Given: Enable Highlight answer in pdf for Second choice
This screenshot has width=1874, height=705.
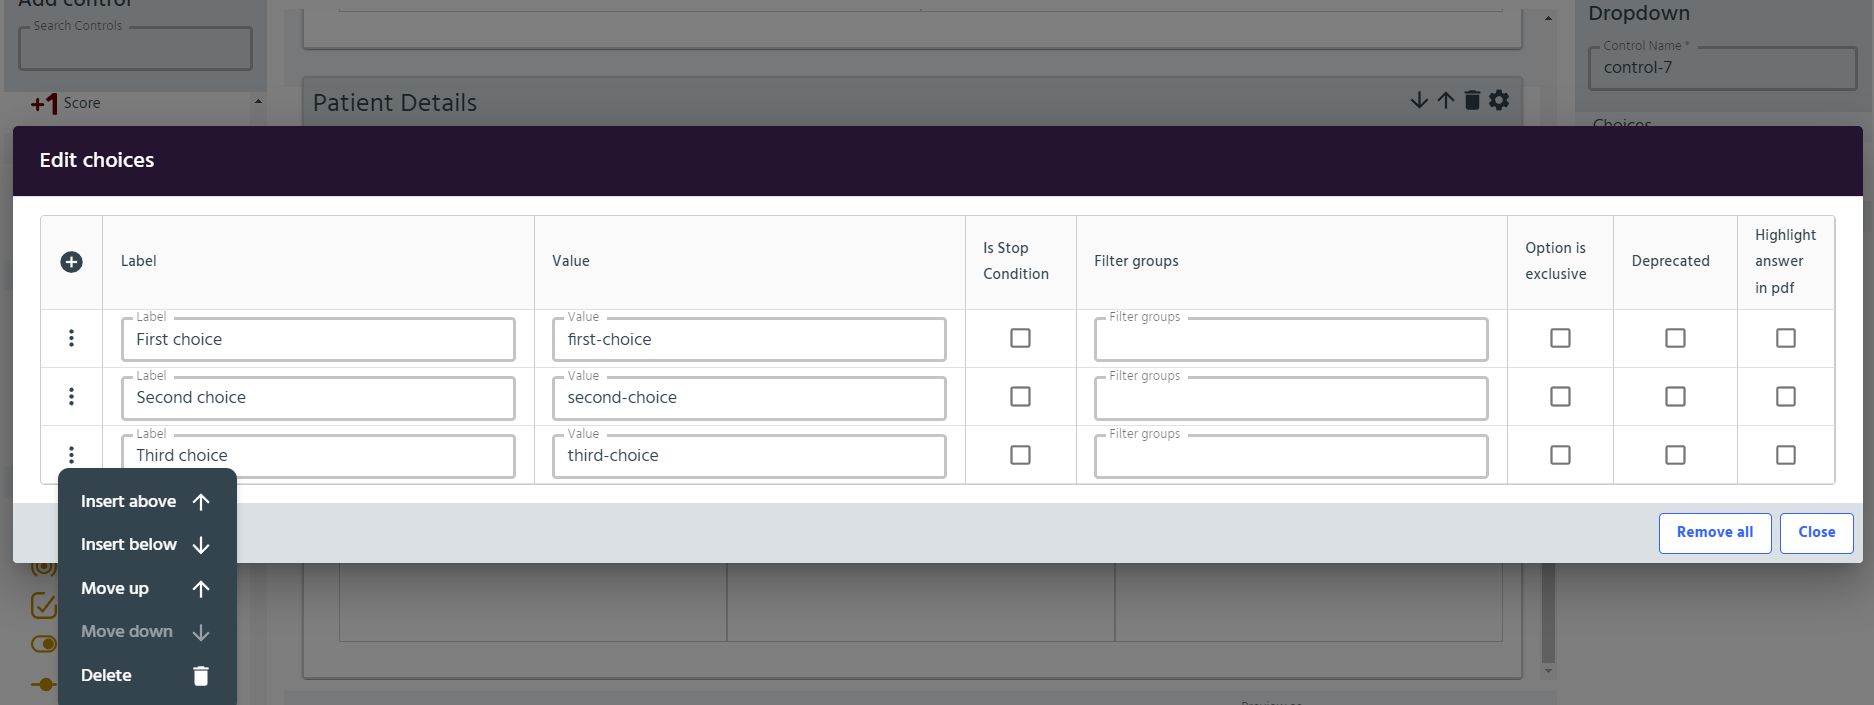Looking at the screenshot, I should (x=1786, y=397).
